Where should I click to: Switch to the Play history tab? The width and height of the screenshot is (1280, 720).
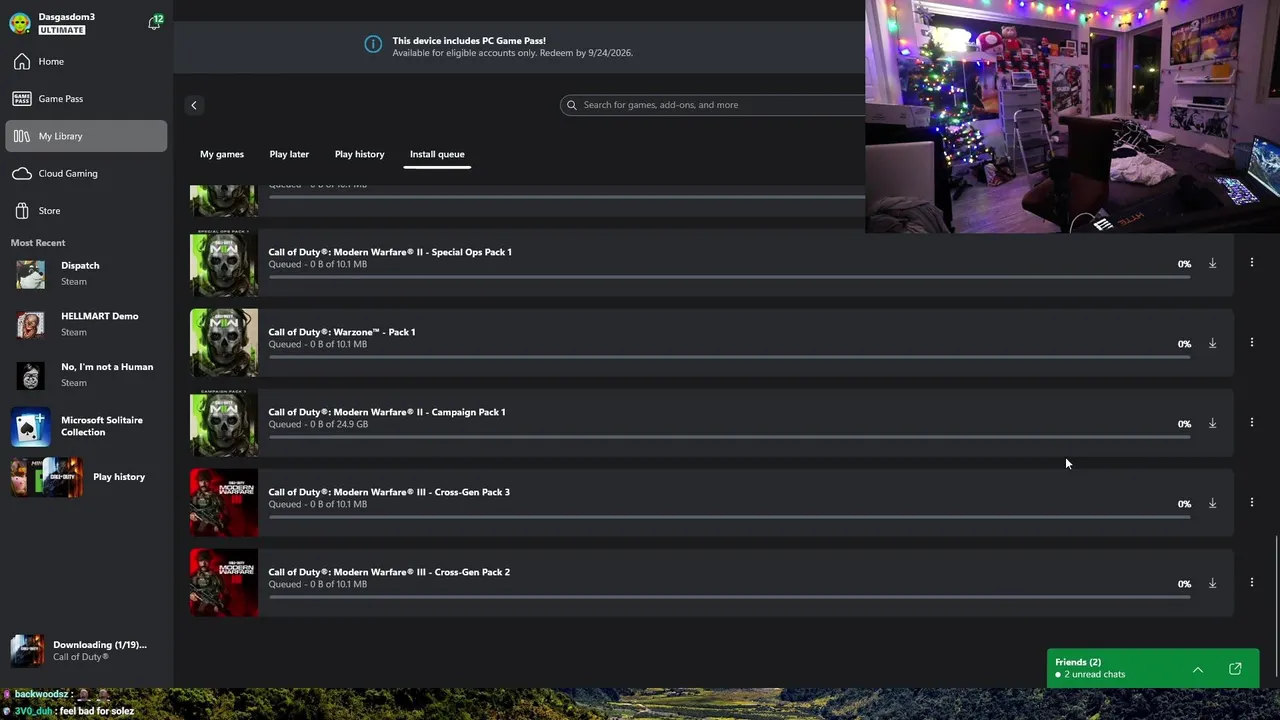(x=359, y=154)
